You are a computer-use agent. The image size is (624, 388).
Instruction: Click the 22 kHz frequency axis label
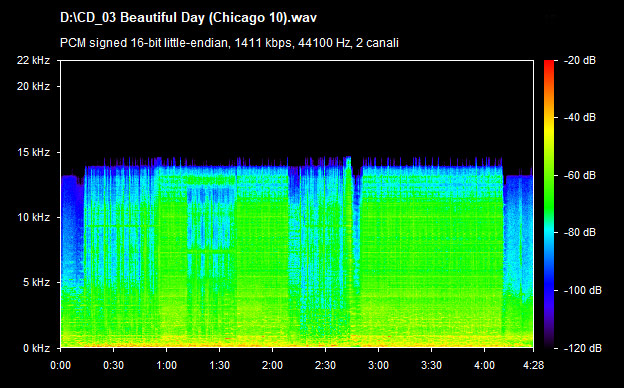tap(33, 60)
